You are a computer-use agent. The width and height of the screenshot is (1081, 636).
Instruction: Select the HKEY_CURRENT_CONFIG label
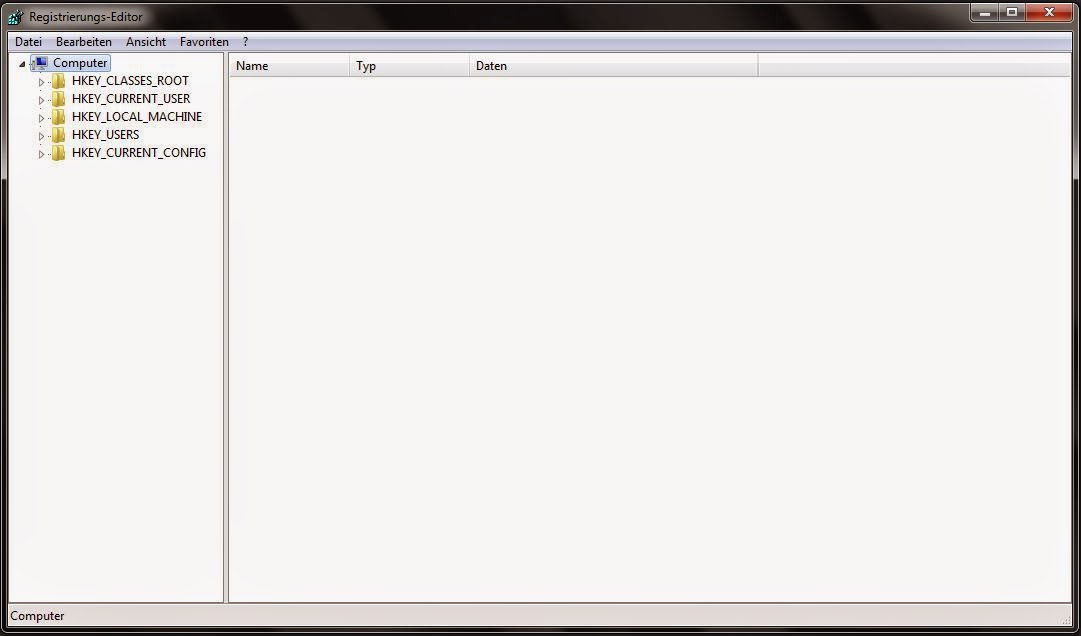click(x=139, y=152)
